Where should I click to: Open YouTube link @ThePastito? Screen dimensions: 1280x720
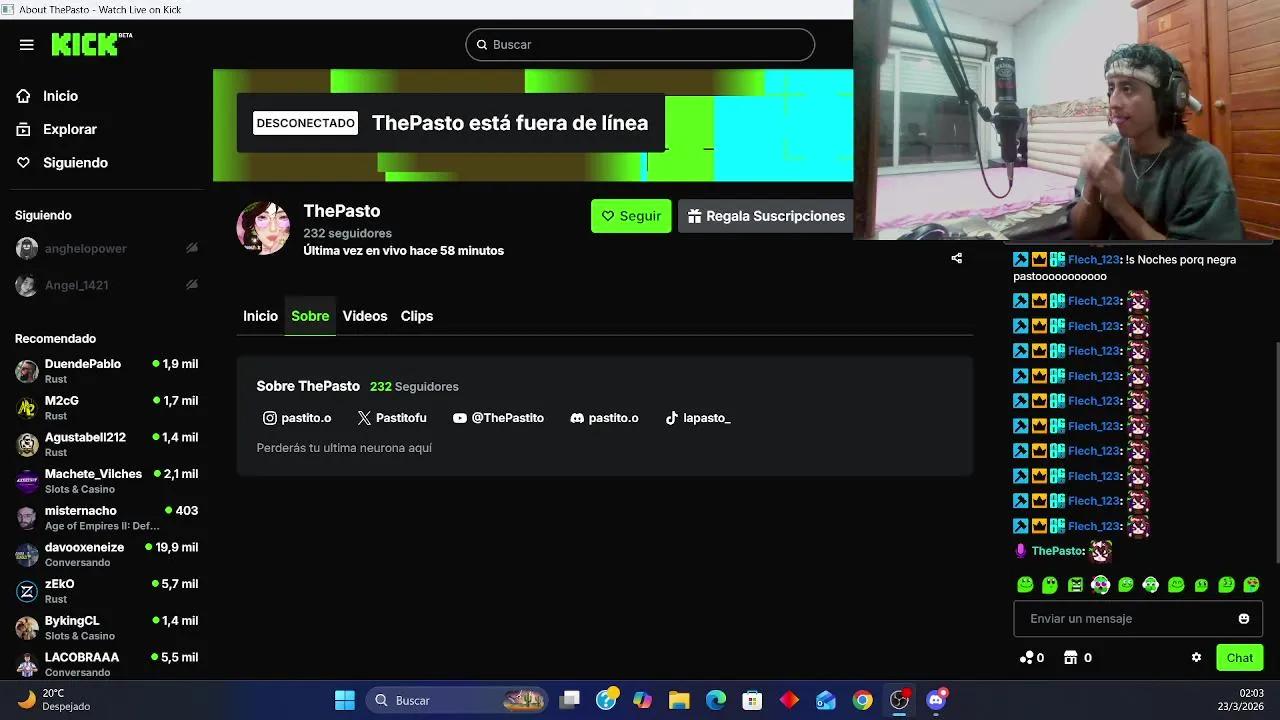pyautogui.click(x=498, y=418)
